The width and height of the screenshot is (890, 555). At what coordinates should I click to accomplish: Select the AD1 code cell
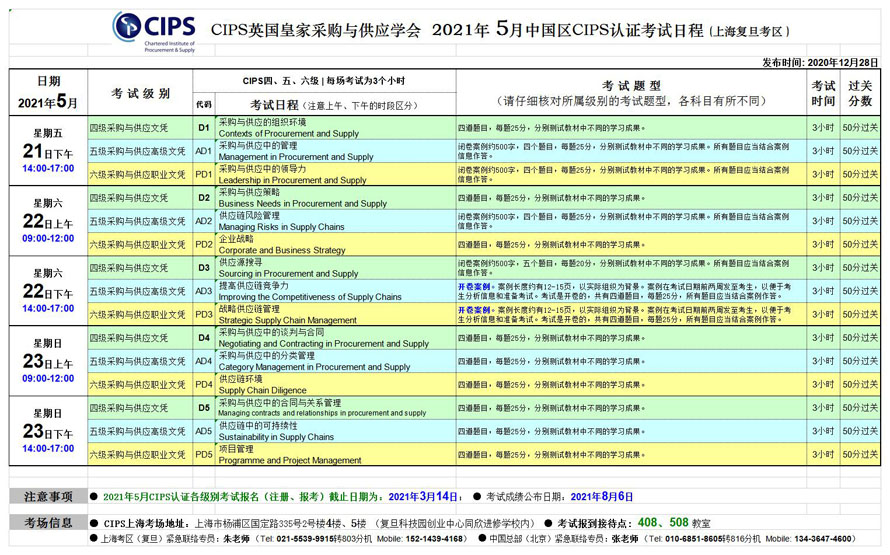pos(204,151)
